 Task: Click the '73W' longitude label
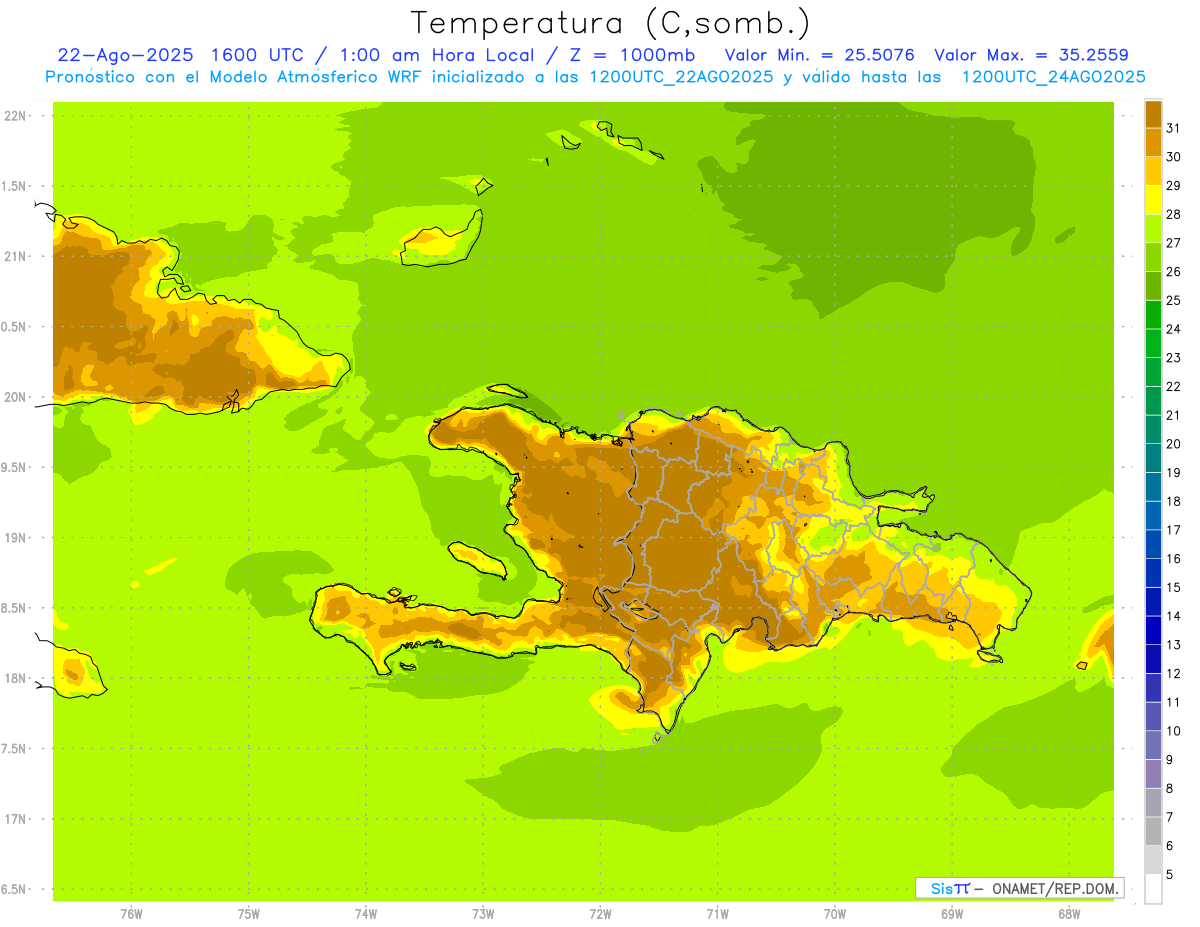click(483, 914)
